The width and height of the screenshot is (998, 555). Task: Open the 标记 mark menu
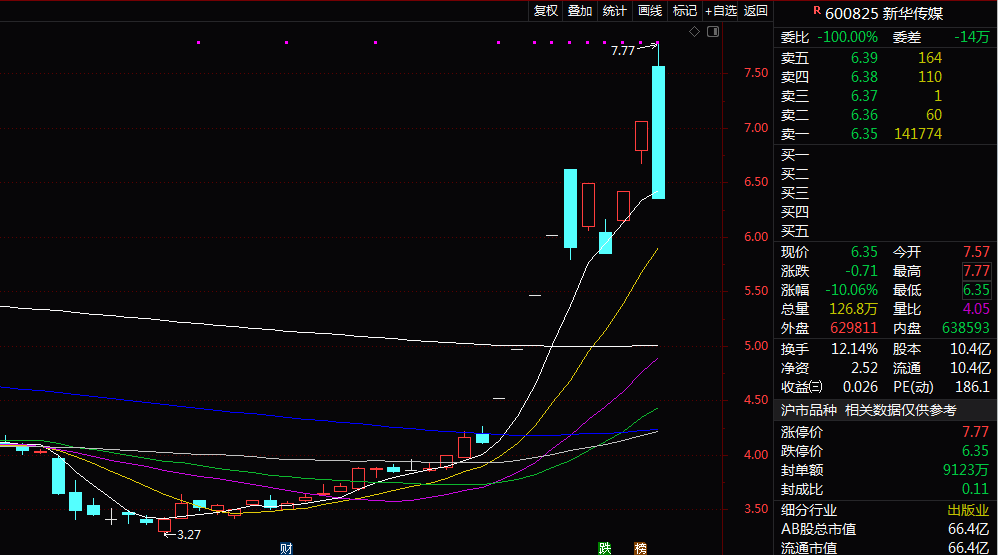(685, 11)
